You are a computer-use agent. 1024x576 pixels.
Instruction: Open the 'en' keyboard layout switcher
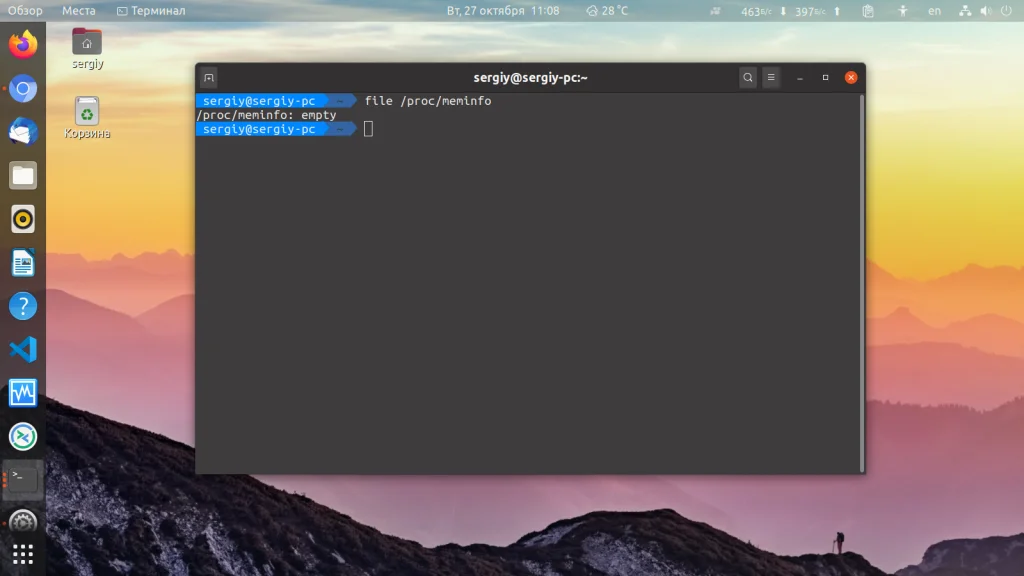pos(933,11)
